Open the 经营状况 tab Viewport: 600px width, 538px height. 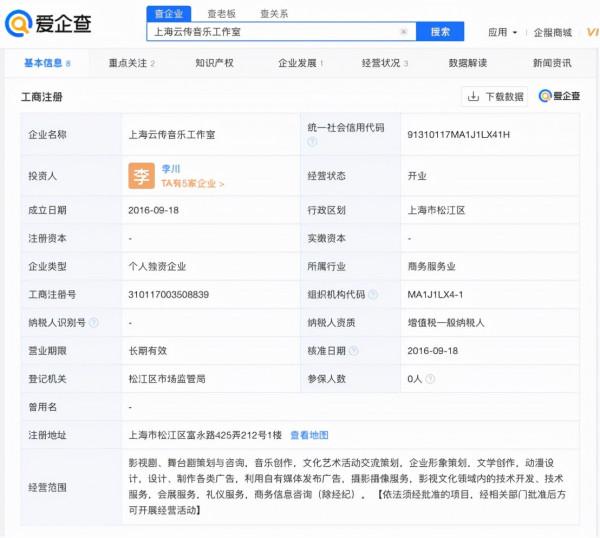pos(385,63)
